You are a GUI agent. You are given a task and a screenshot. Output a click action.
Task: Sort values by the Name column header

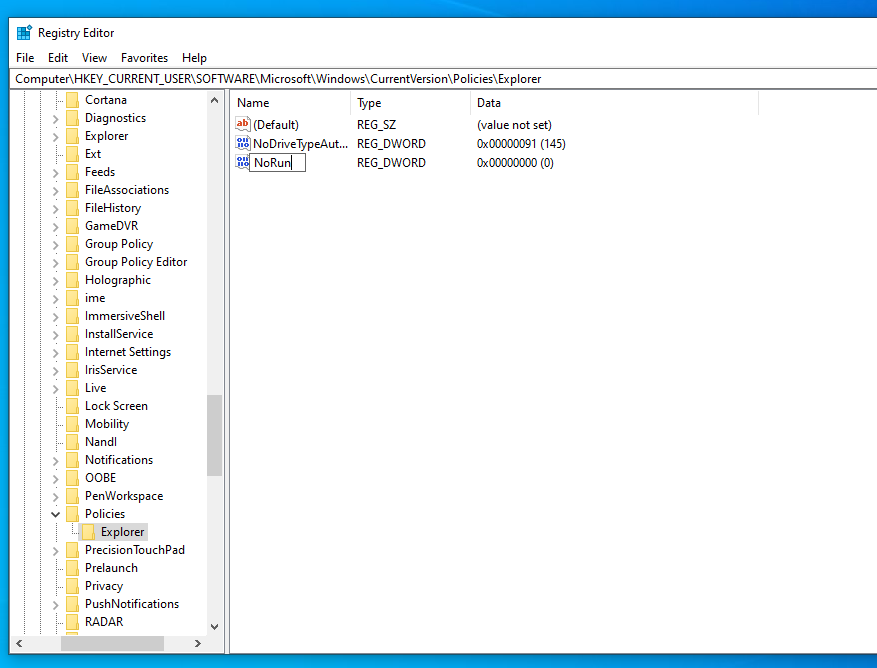tap(290, 103)
